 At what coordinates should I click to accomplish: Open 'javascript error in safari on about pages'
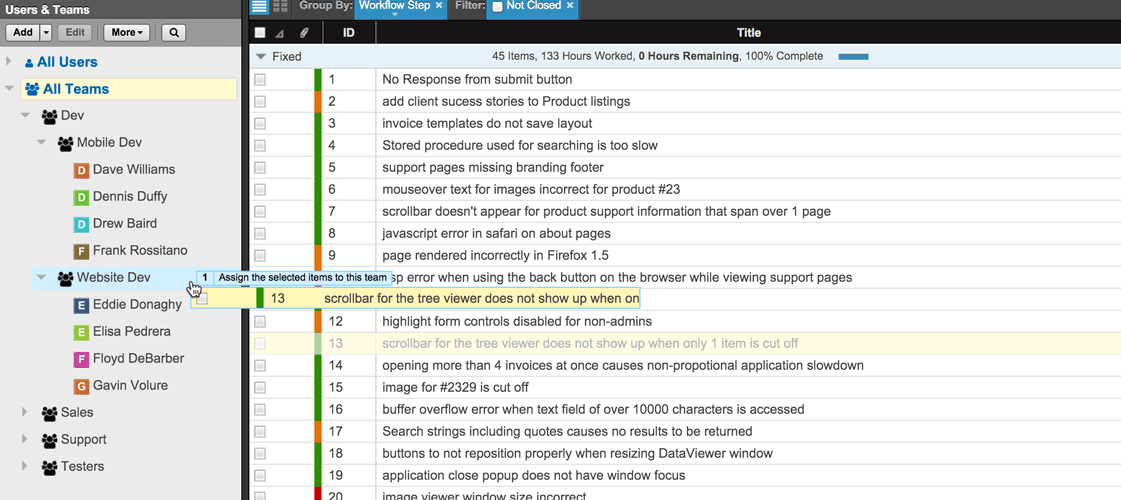[496, 233]
